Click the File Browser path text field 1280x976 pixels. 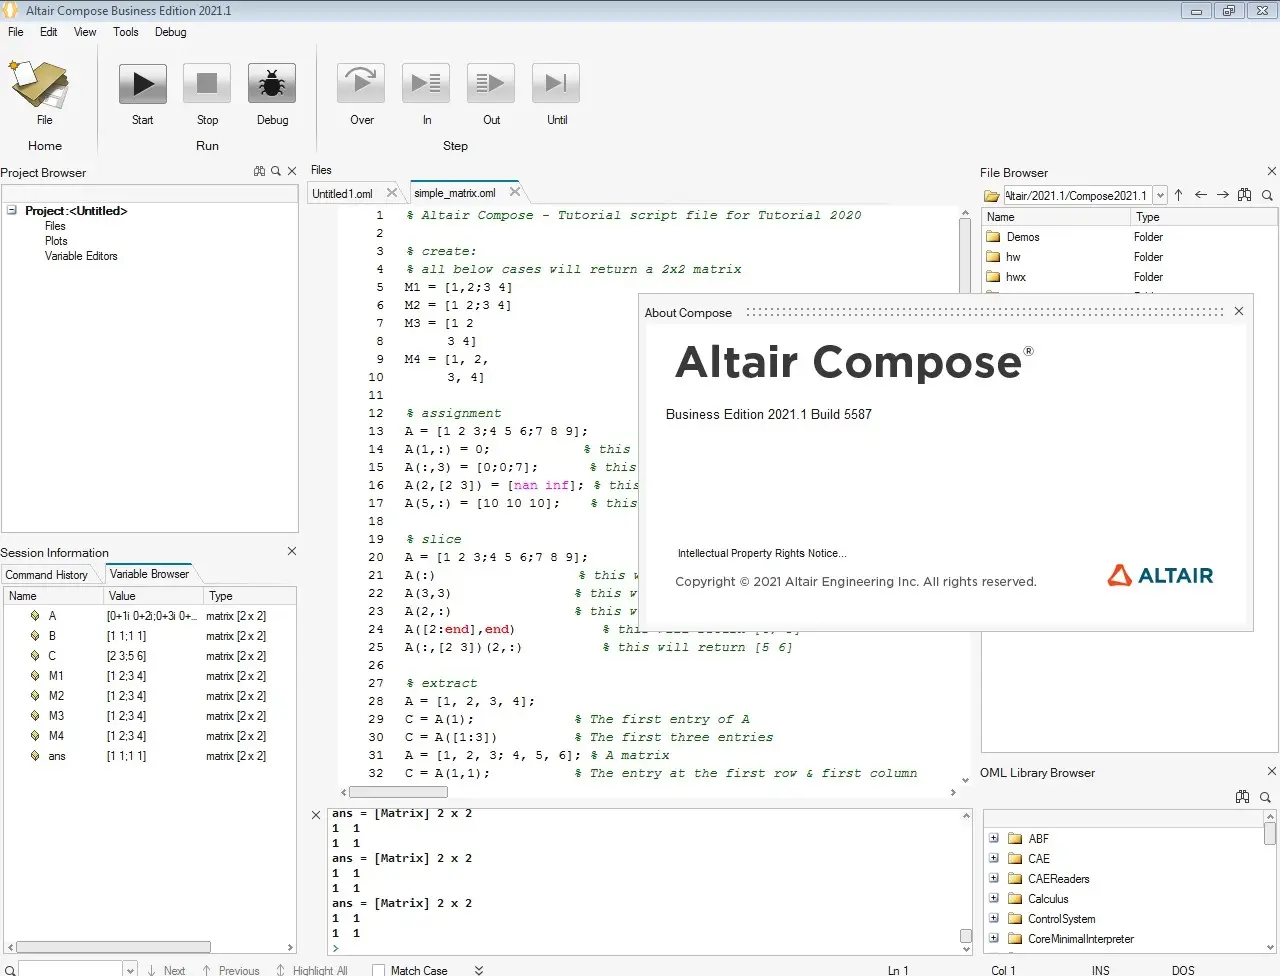click(x=1078, y=196)
